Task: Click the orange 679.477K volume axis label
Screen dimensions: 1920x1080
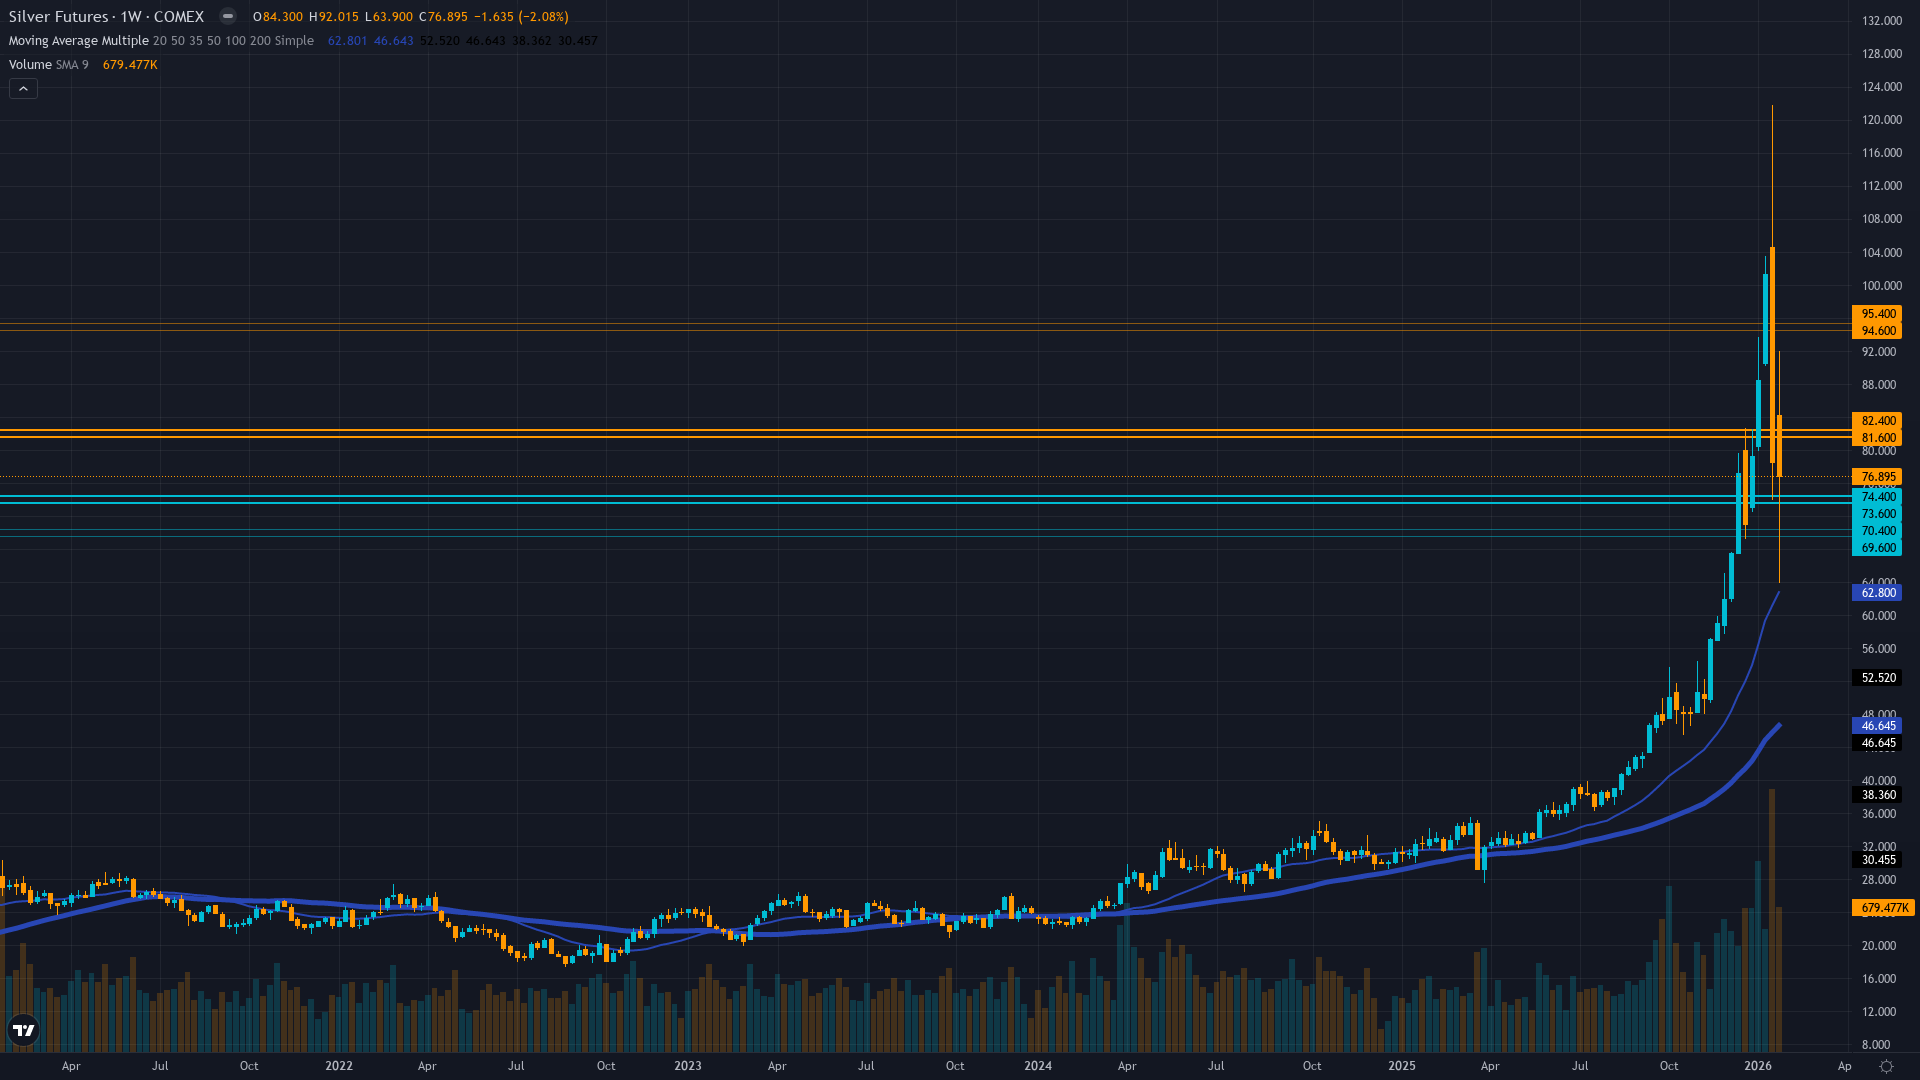Action: pyautogui.click(x=1884, y=908)
